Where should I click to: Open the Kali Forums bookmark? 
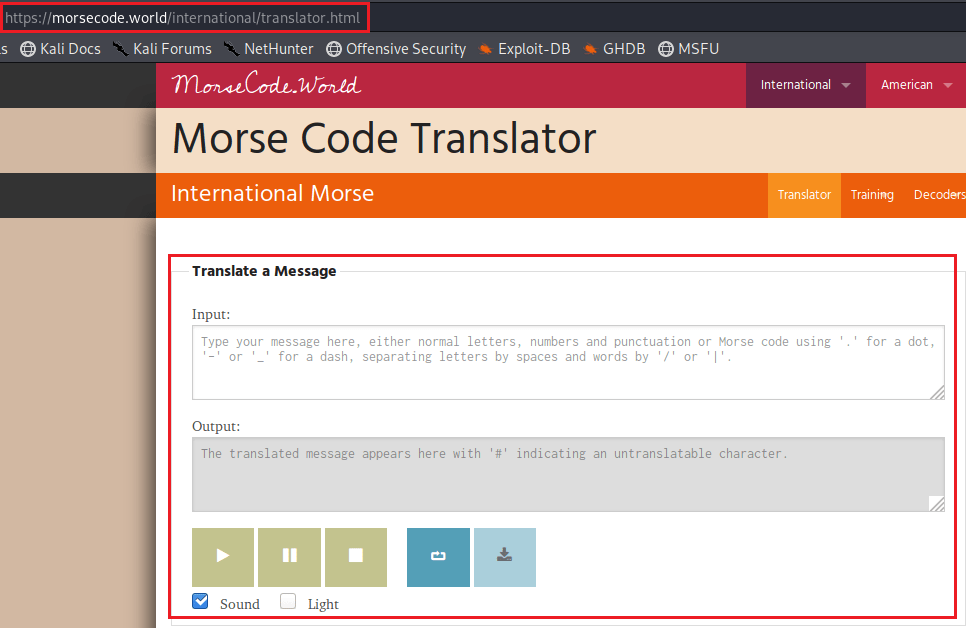[162, 48]
